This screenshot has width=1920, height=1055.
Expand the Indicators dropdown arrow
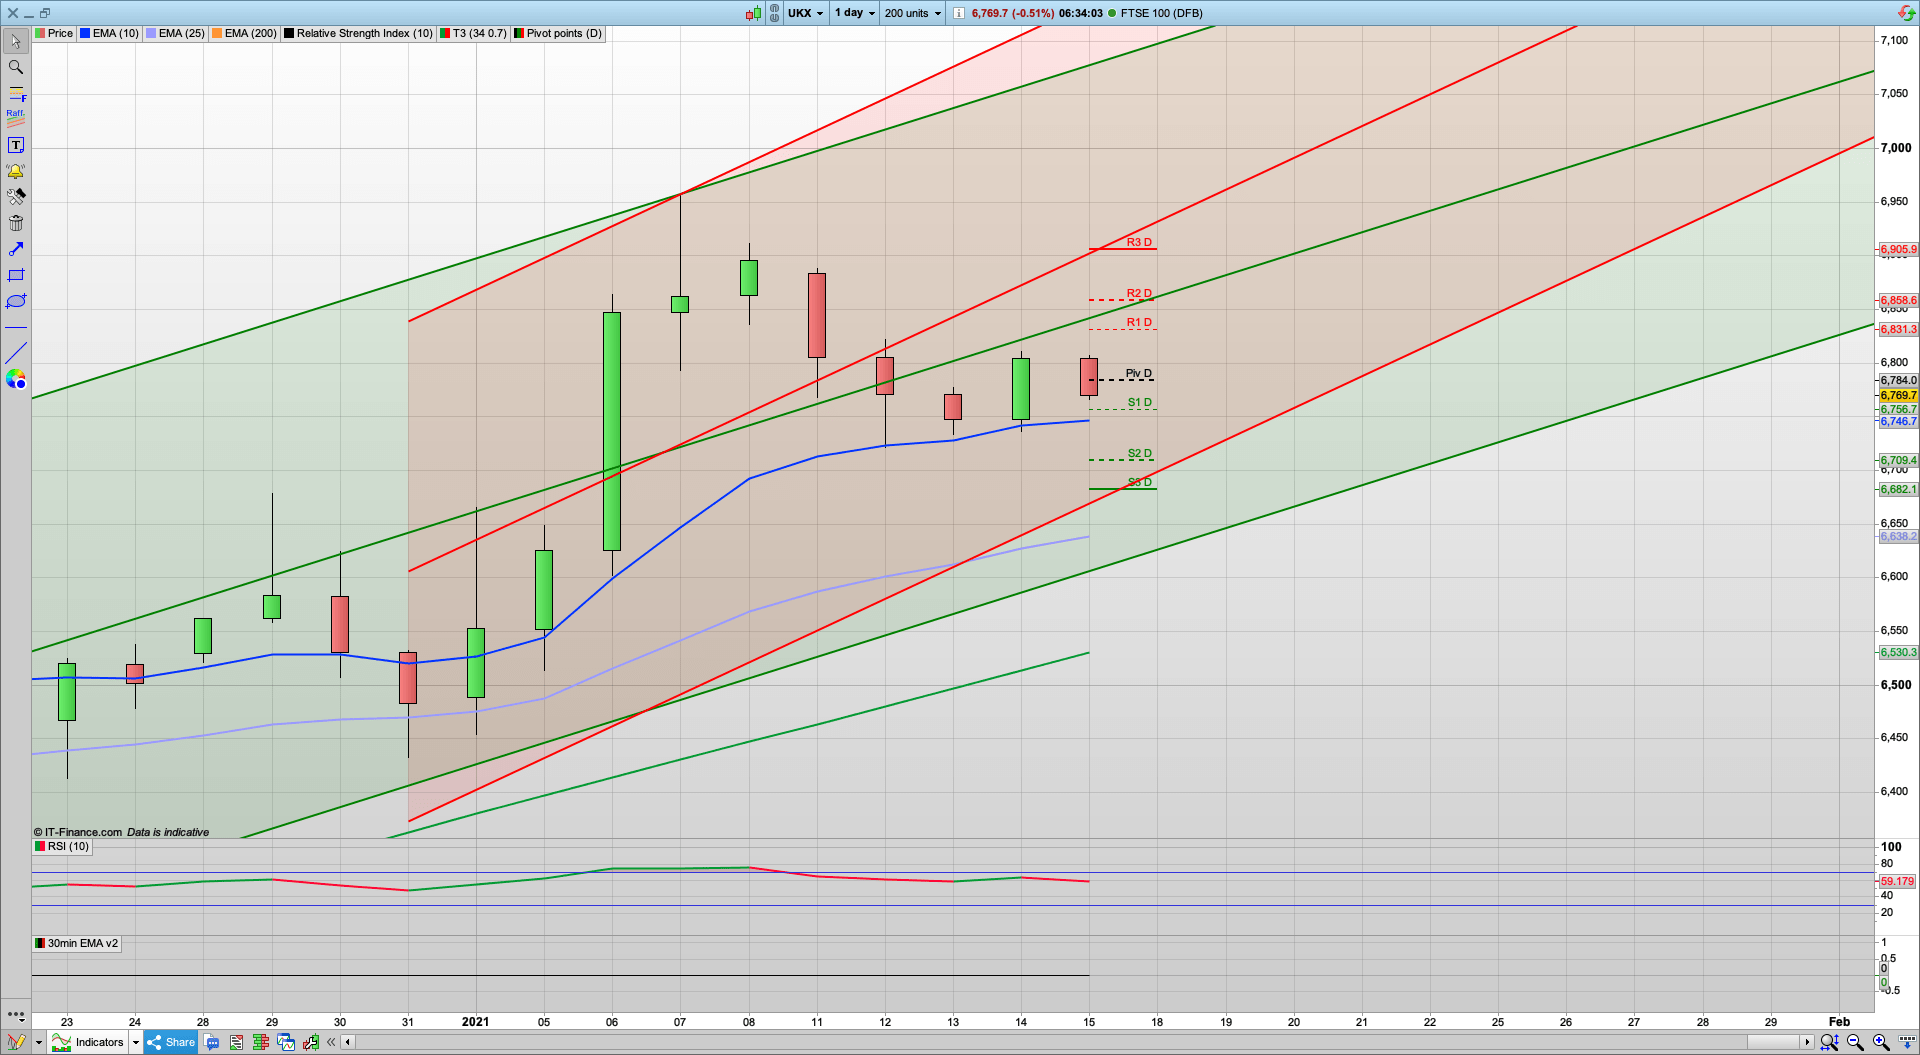coord(136,1042)
